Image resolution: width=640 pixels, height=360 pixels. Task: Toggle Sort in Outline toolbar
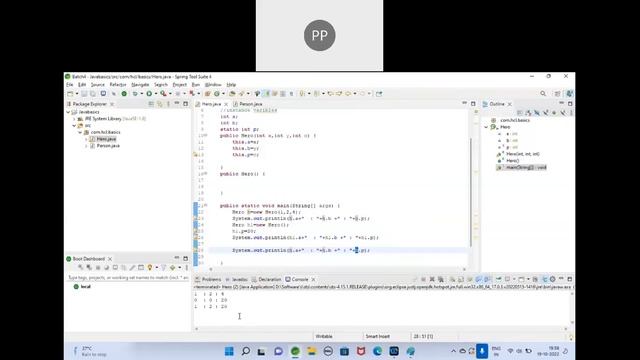pos(528,112)
